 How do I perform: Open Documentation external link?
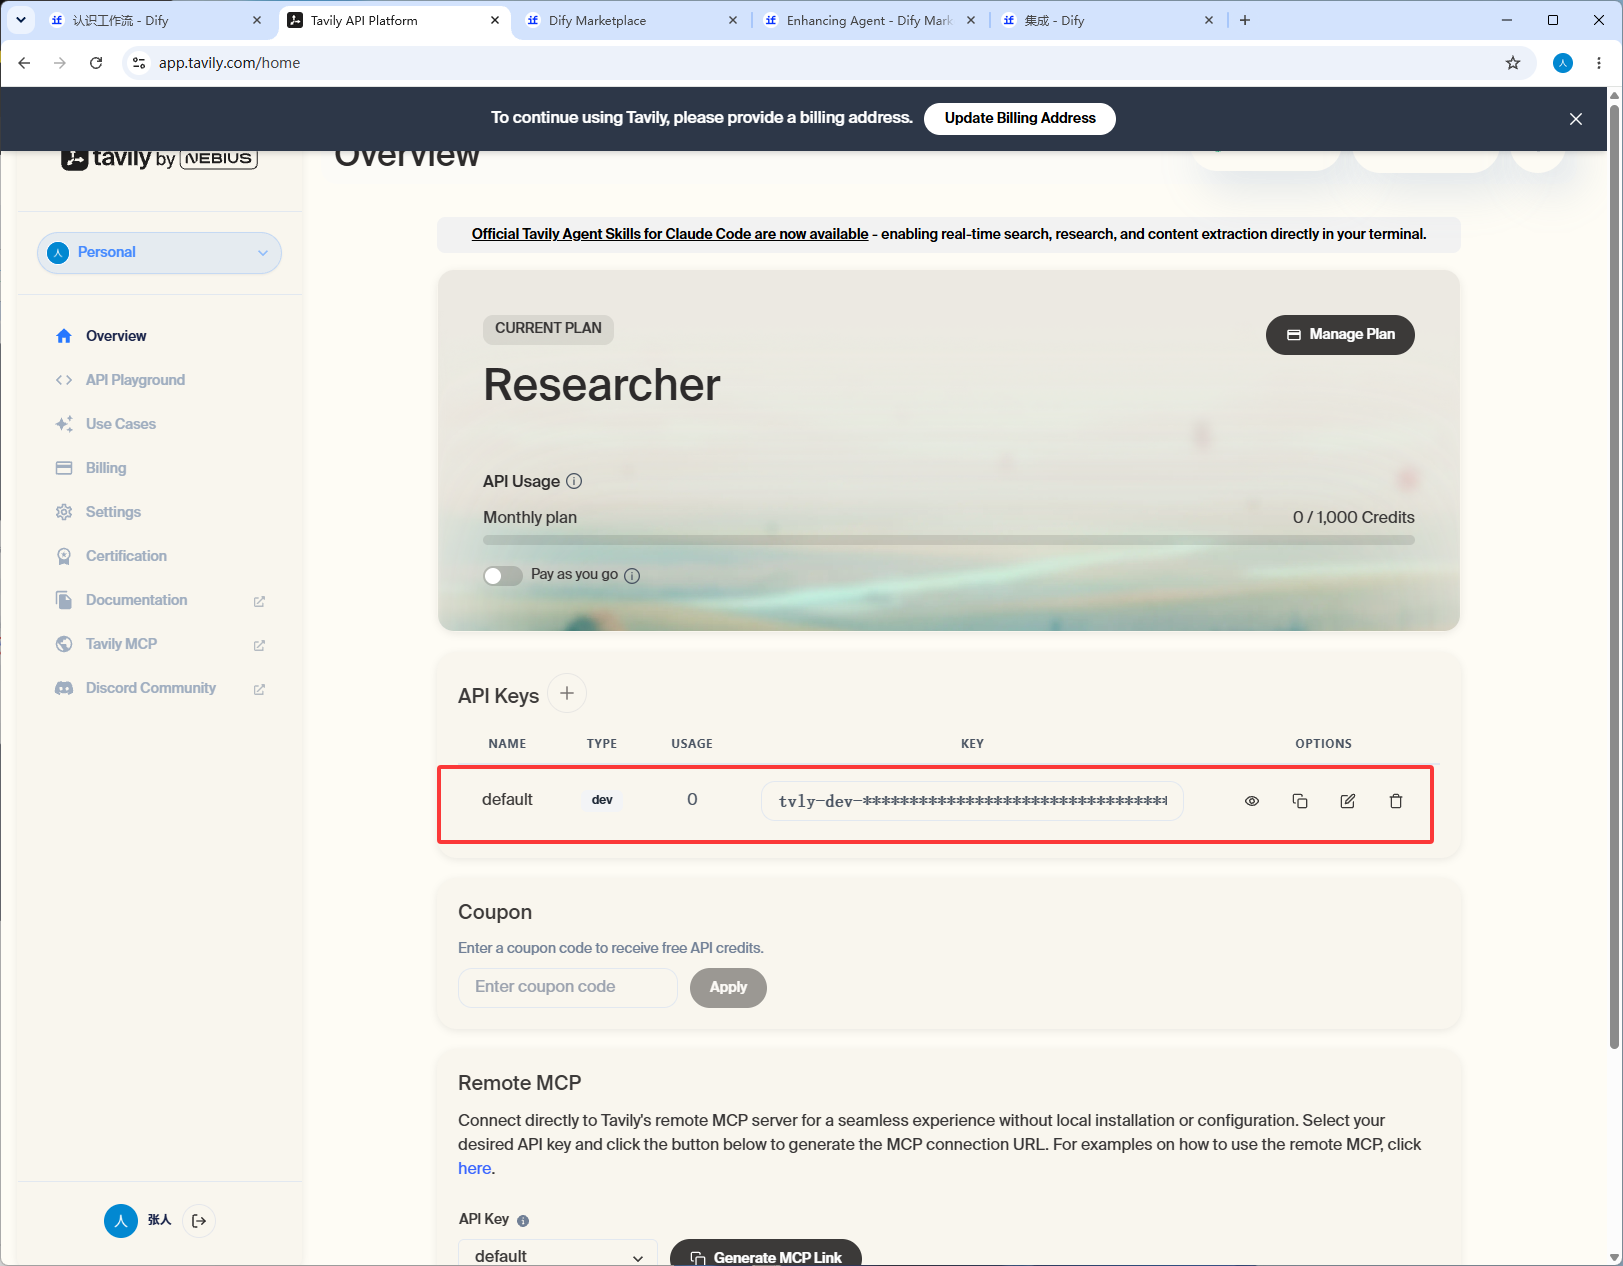[160, 600]
